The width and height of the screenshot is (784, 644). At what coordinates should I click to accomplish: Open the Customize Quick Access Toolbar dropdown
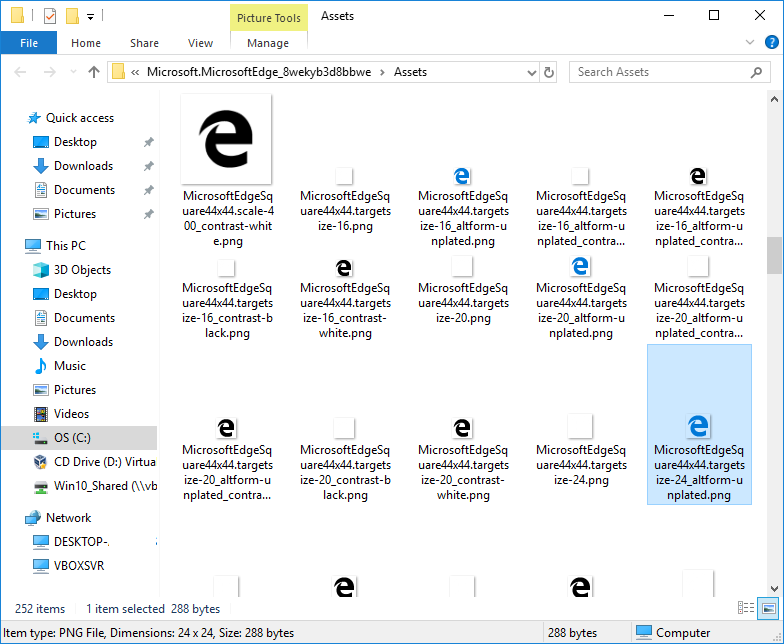(x=90, y=16)
